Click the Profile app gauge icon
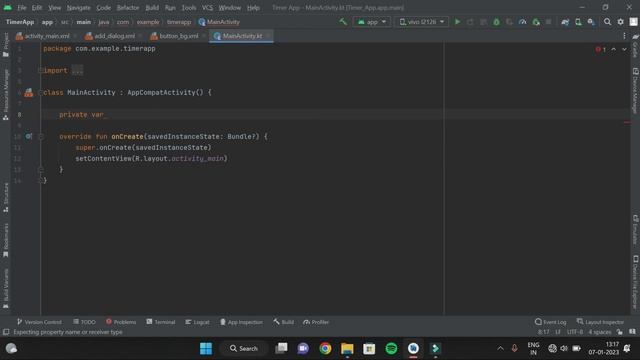The height and width of the screenshot is (360, 640). pos(522,22)
